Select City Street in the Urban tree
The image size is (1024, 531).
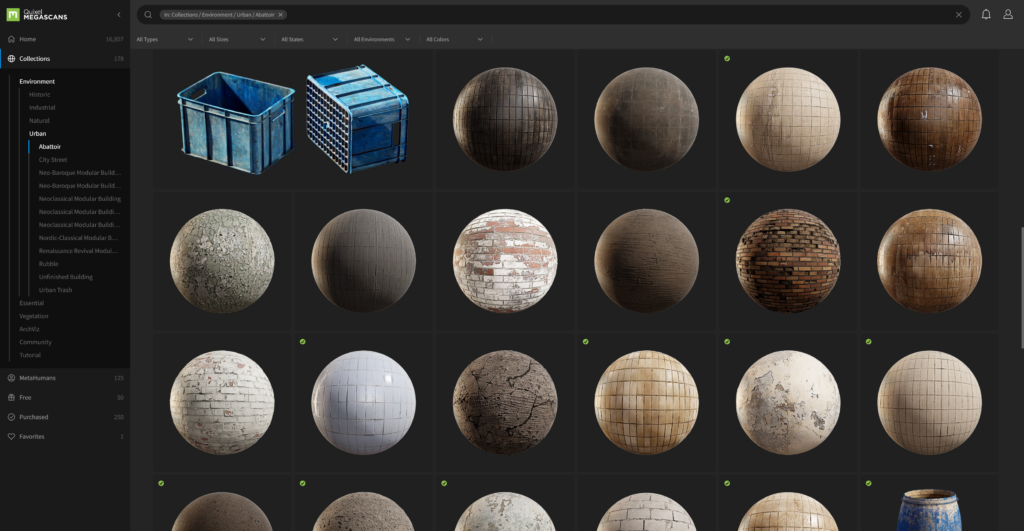pos(53,159)
